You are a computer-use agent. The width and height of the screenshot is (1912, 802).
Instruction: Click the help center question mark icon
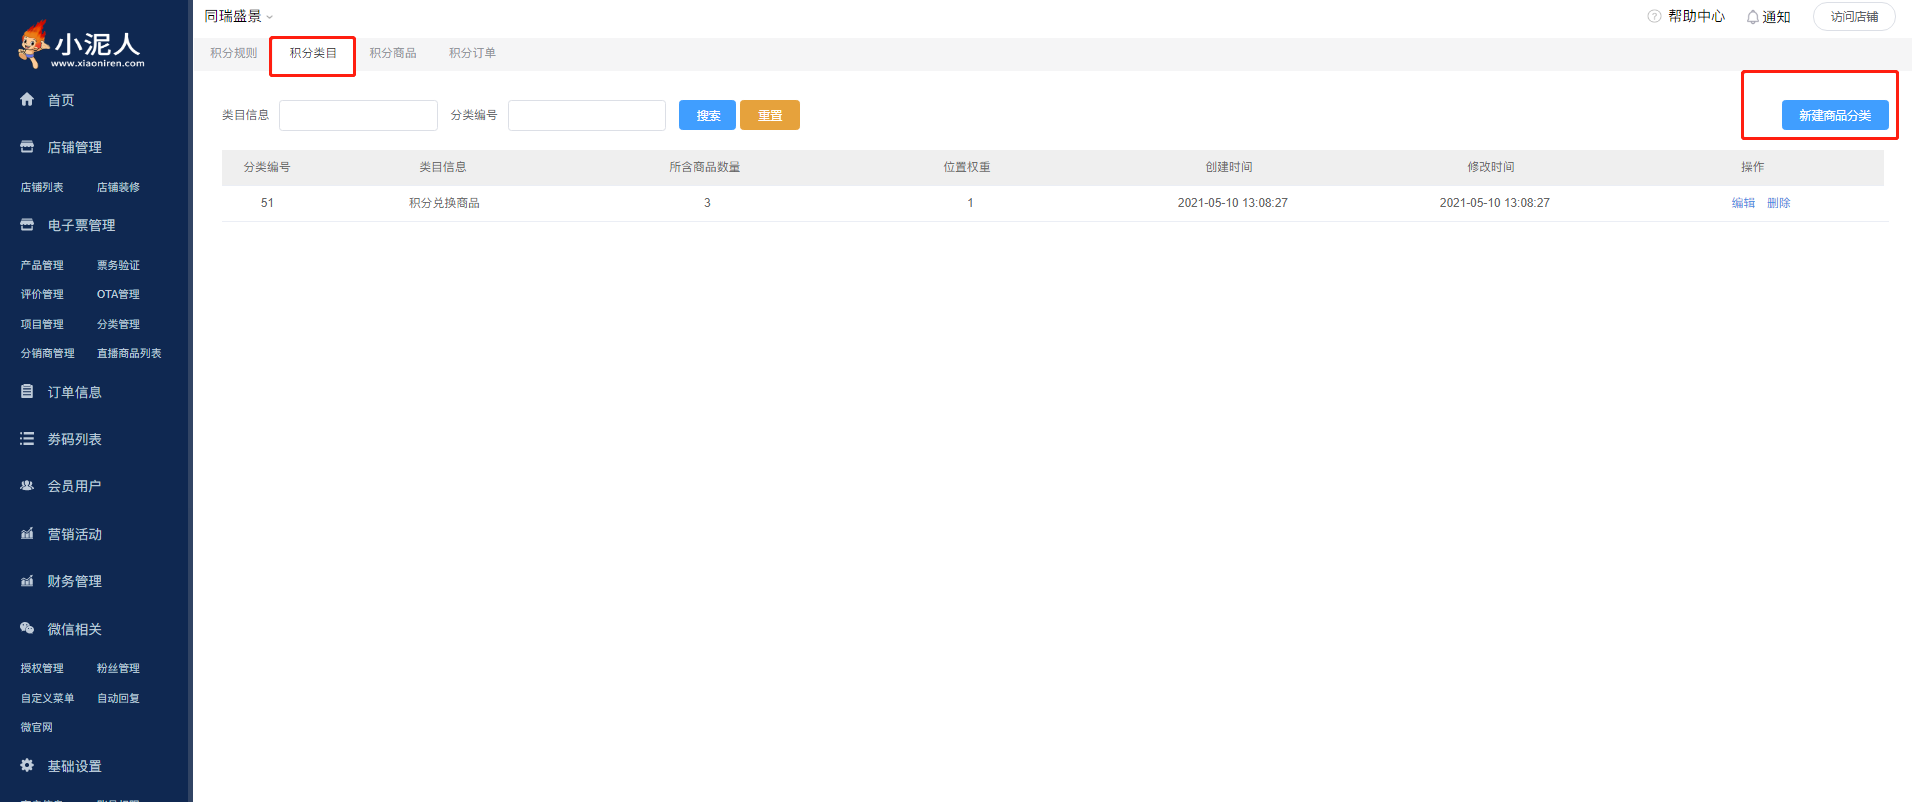1654,16
